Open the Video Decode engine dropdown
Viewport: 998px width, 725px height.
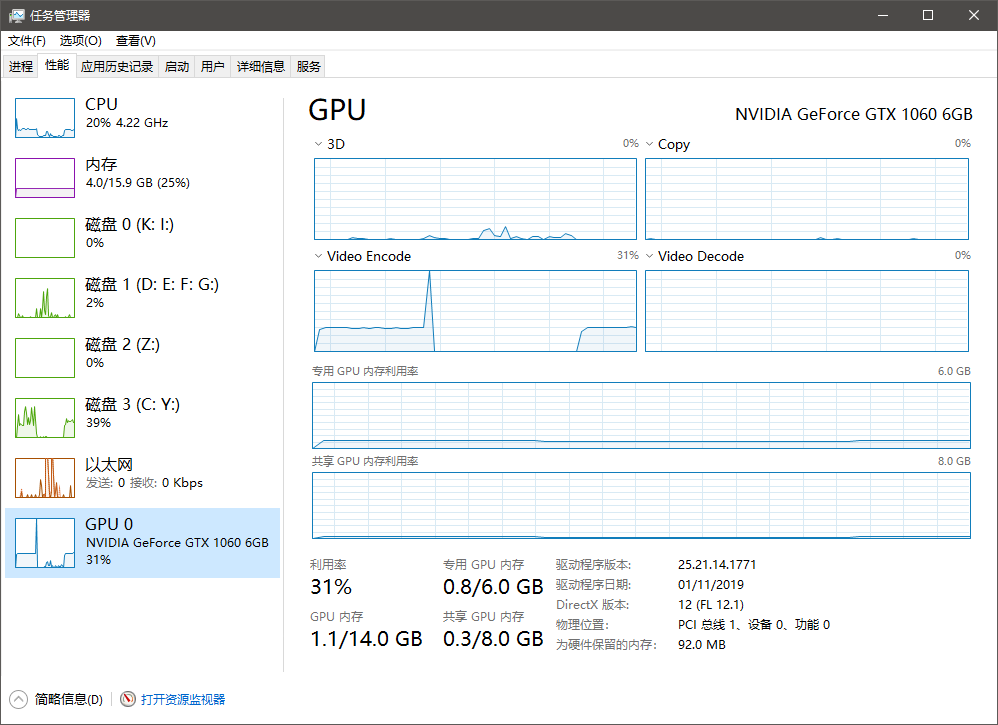click(649, 256)
